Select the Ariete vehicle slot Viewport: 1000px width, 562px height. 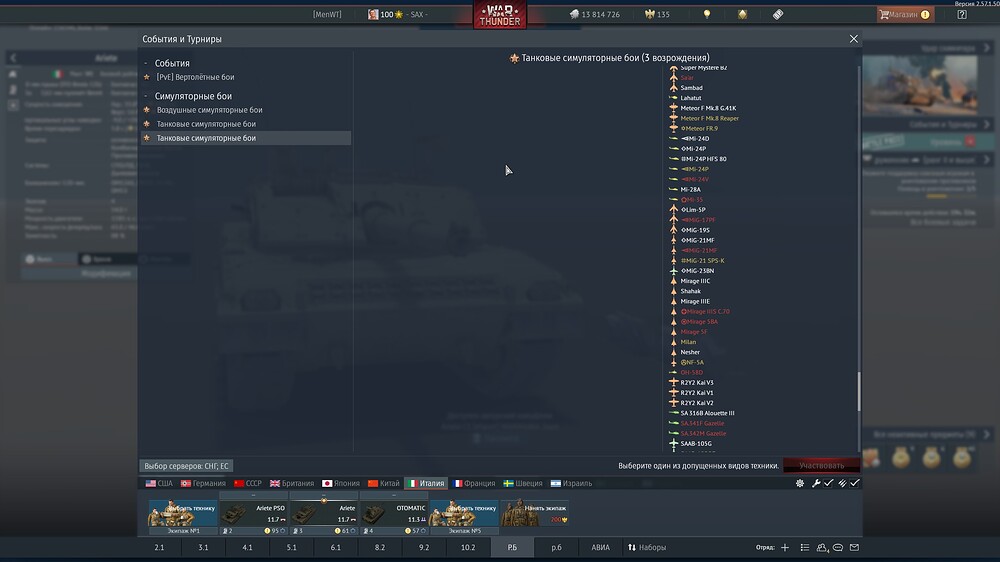pyautogui.click(x=323, y=514)
